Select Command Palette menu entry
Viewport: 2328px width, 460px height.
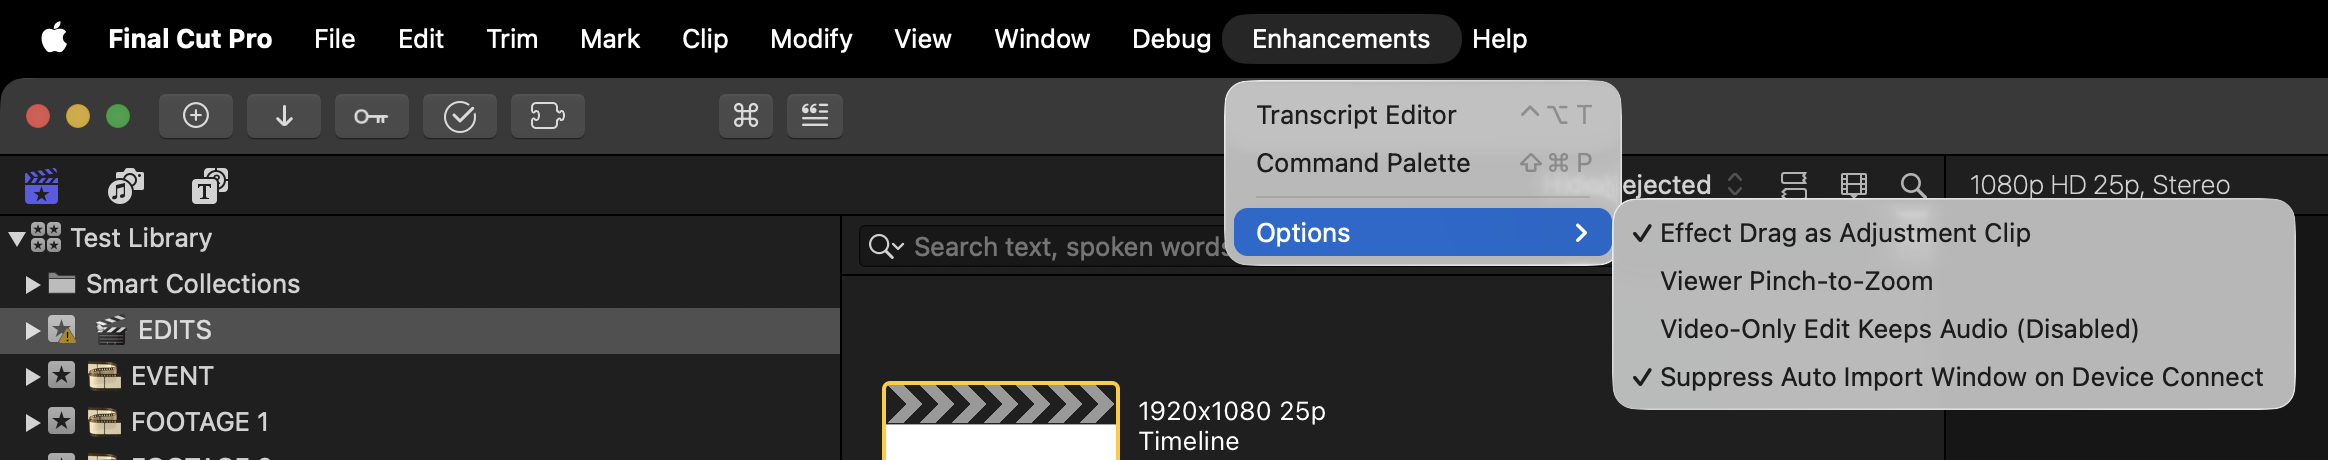coord(1363,163)
